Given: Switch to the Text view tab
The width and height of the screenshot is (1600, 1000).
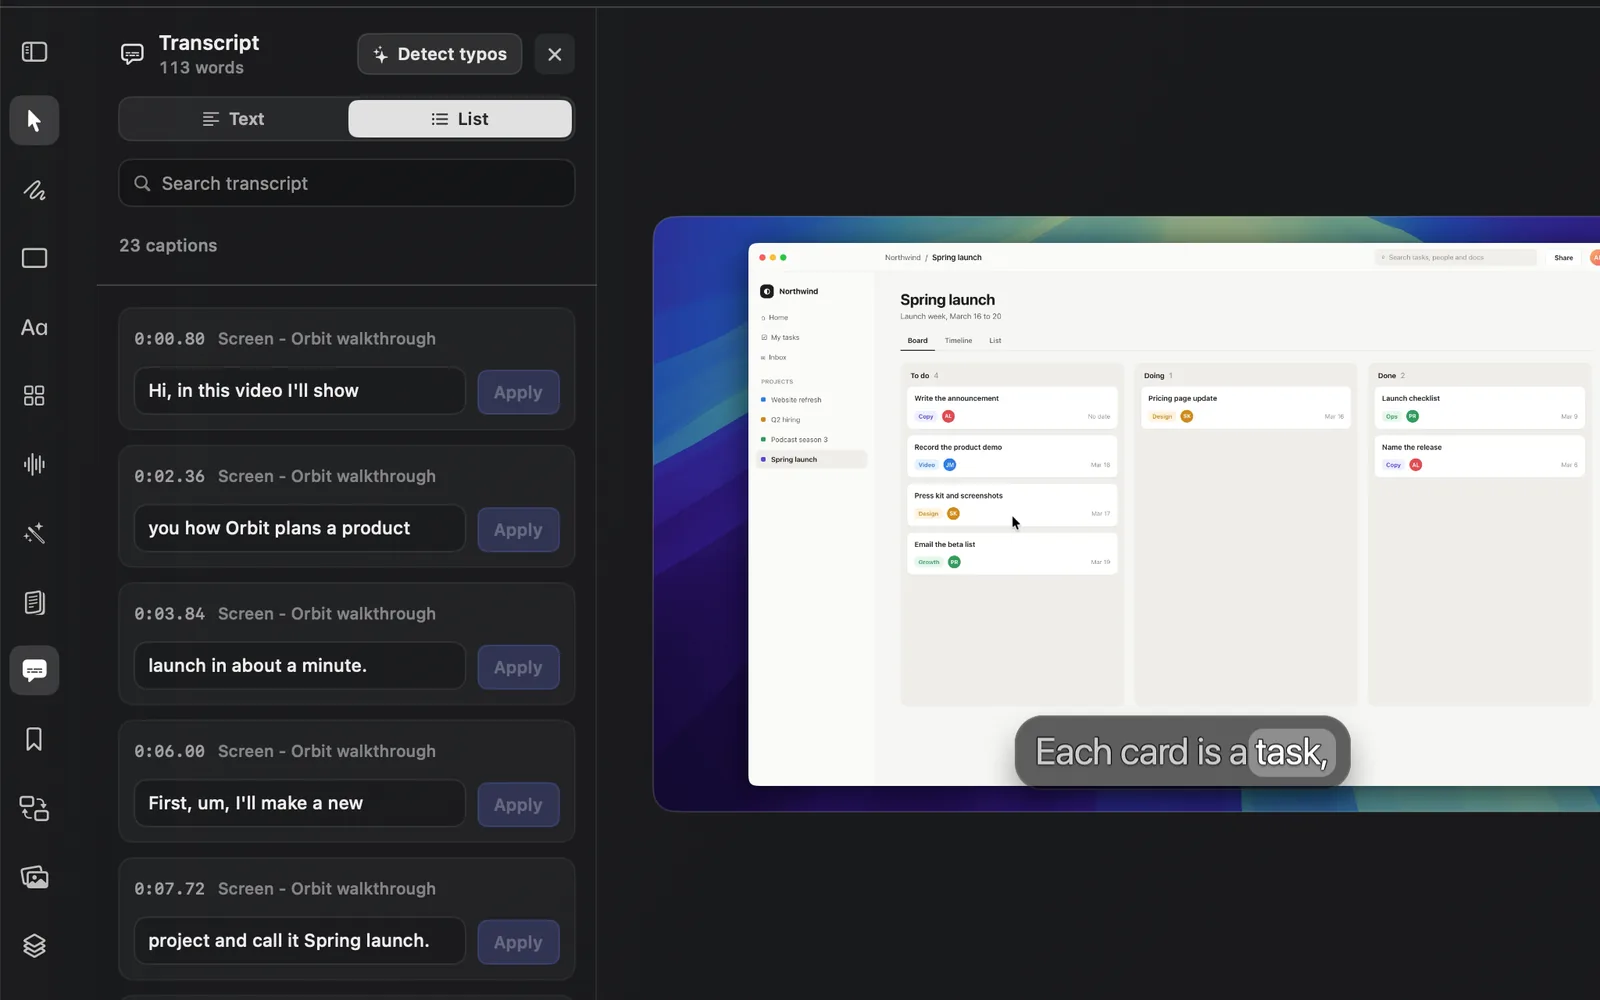Looking at the screenshot, I should coord(233,119).
